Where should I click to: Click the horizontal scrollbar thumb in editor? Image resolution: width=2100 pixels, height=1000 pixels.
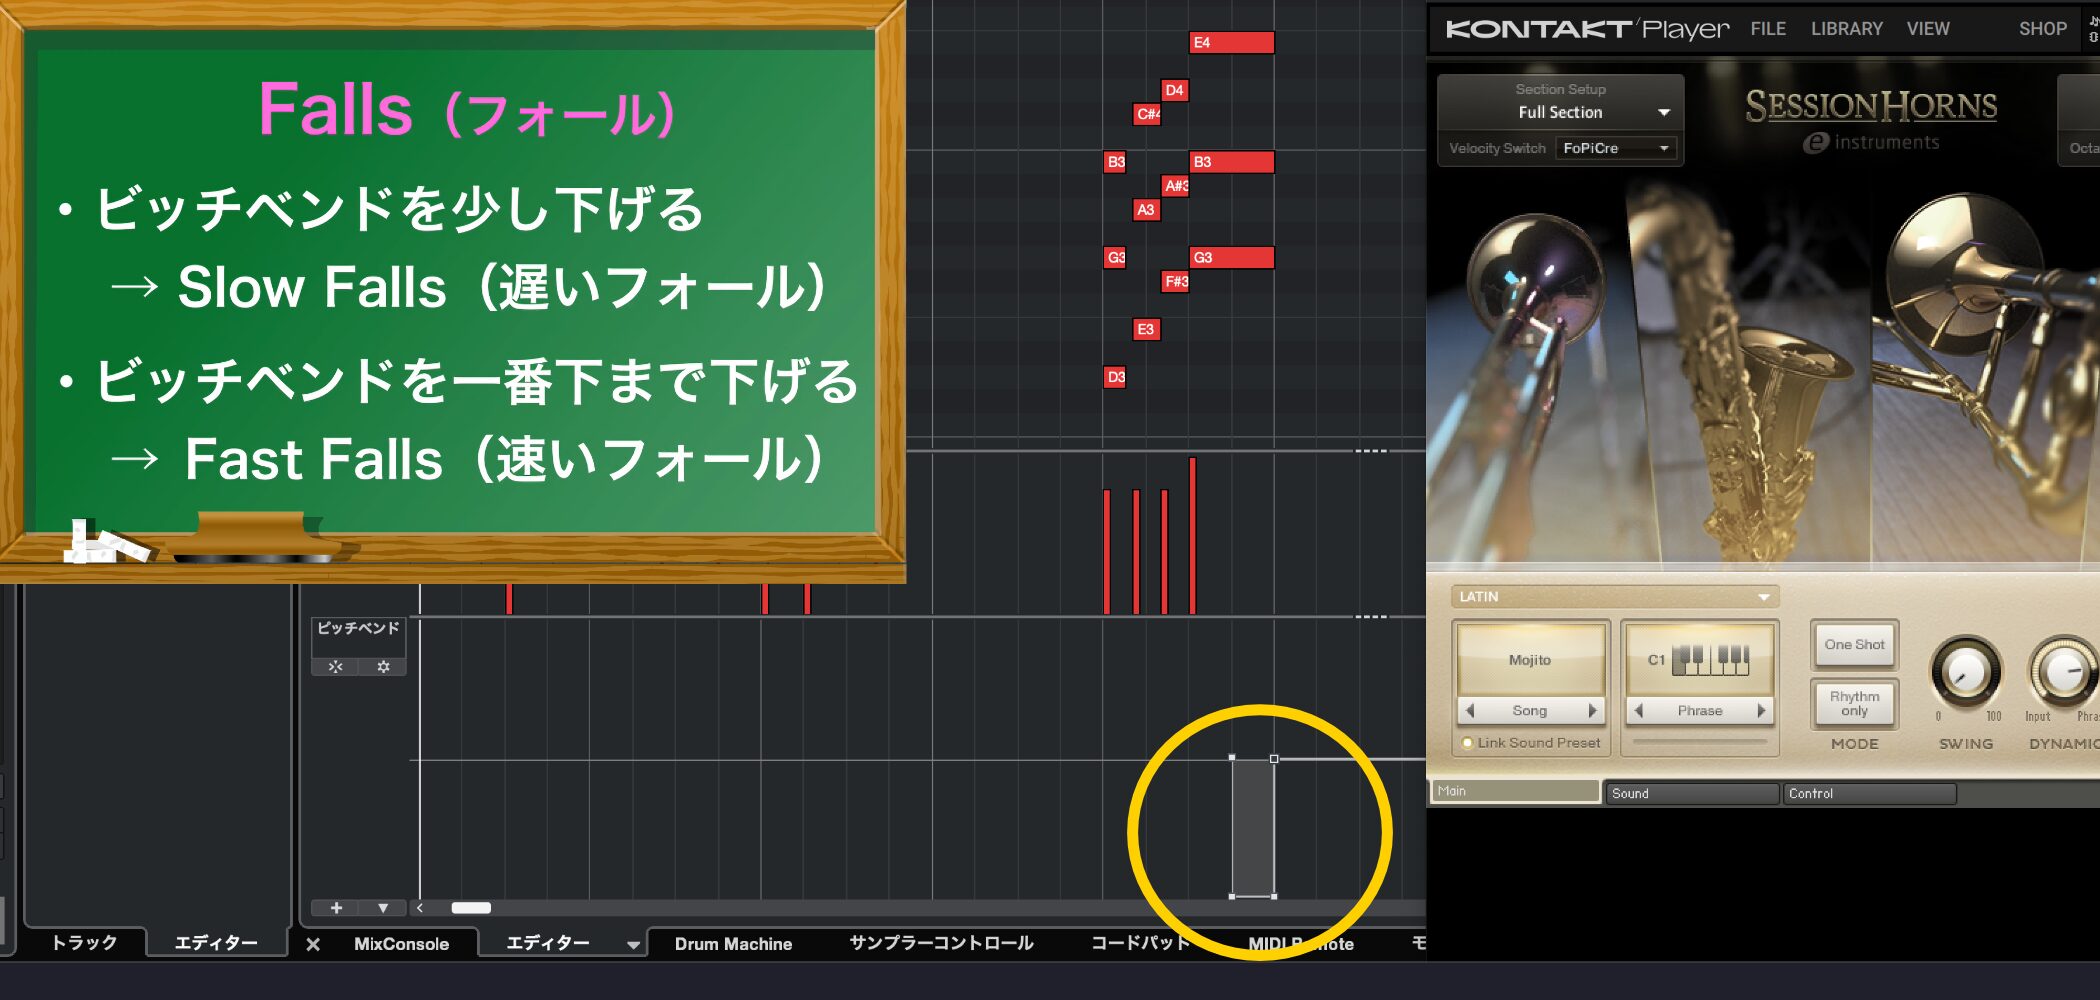[x=471, y=908]
